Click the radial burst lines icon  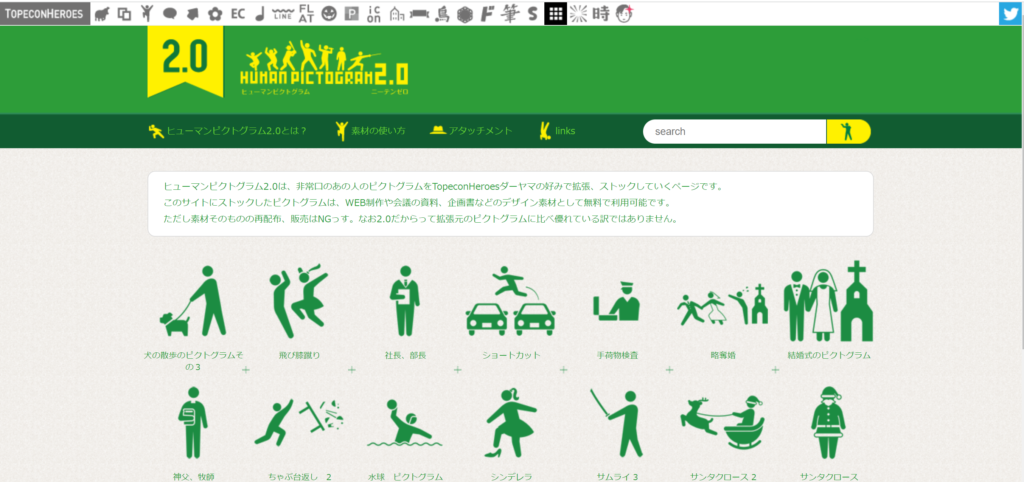click(x=578, y=13)
